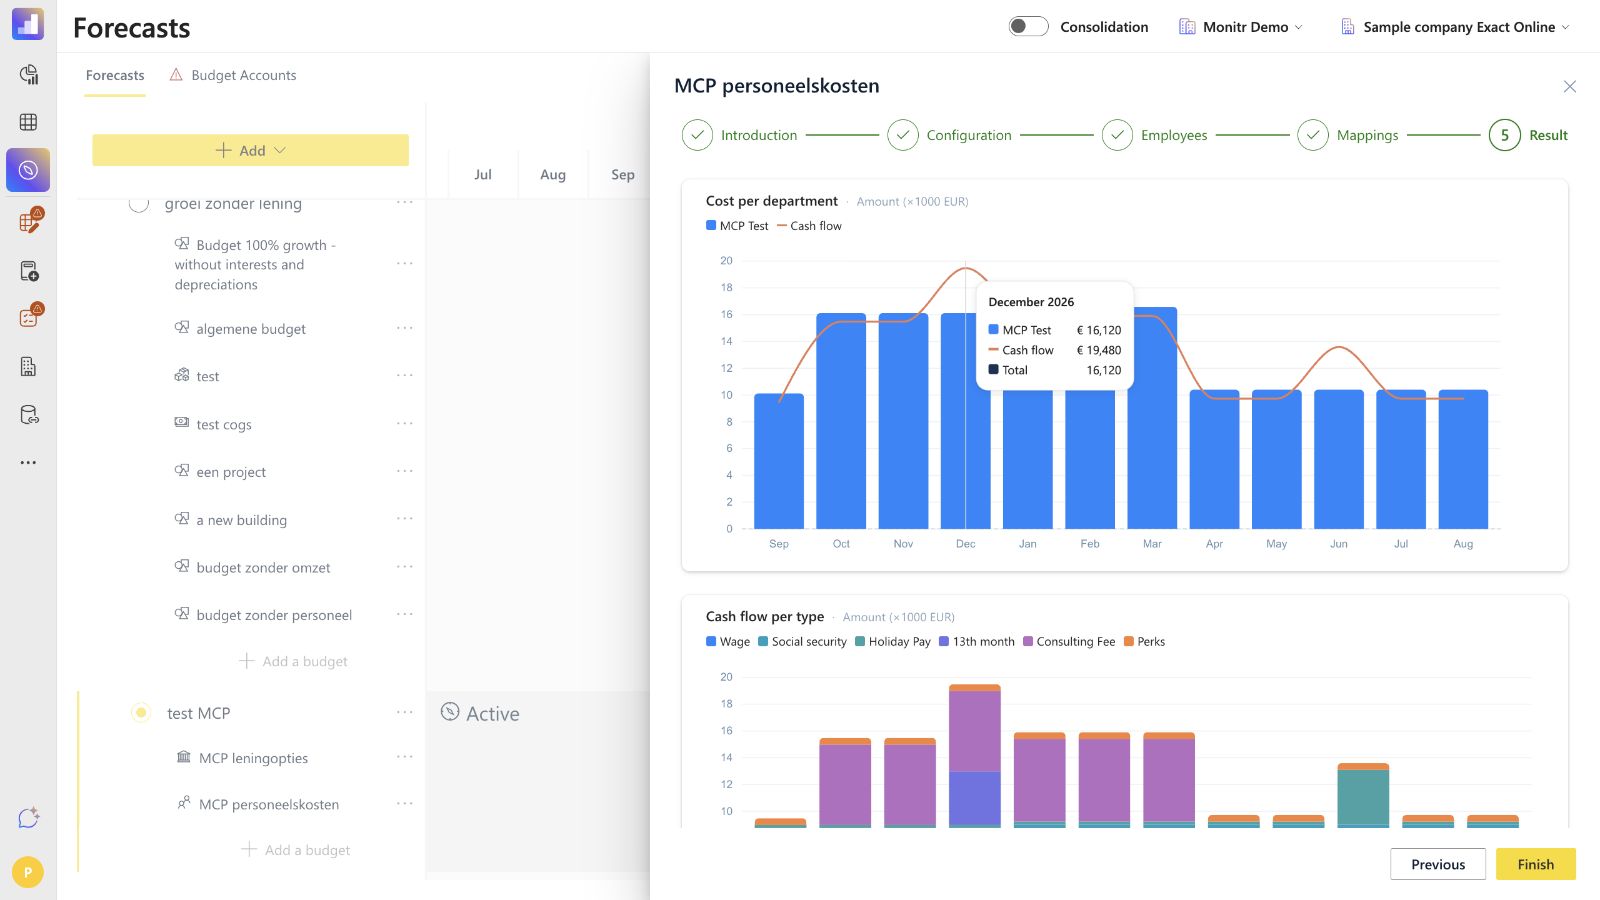1600x900 pixels.
Task: Open more options for test cogs
Action: pyautogui.click(x=405, y=423)
